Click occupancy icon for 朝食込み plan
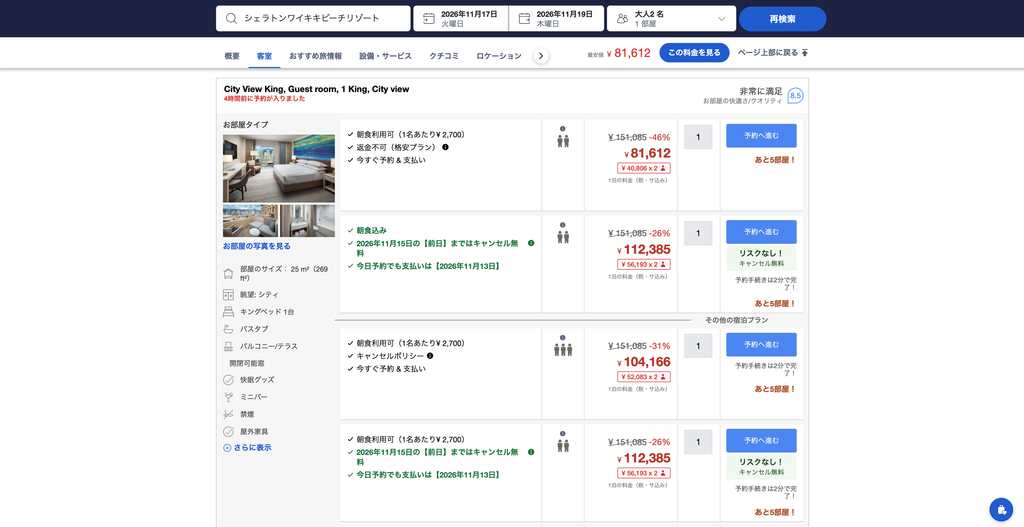 point(563,236)
